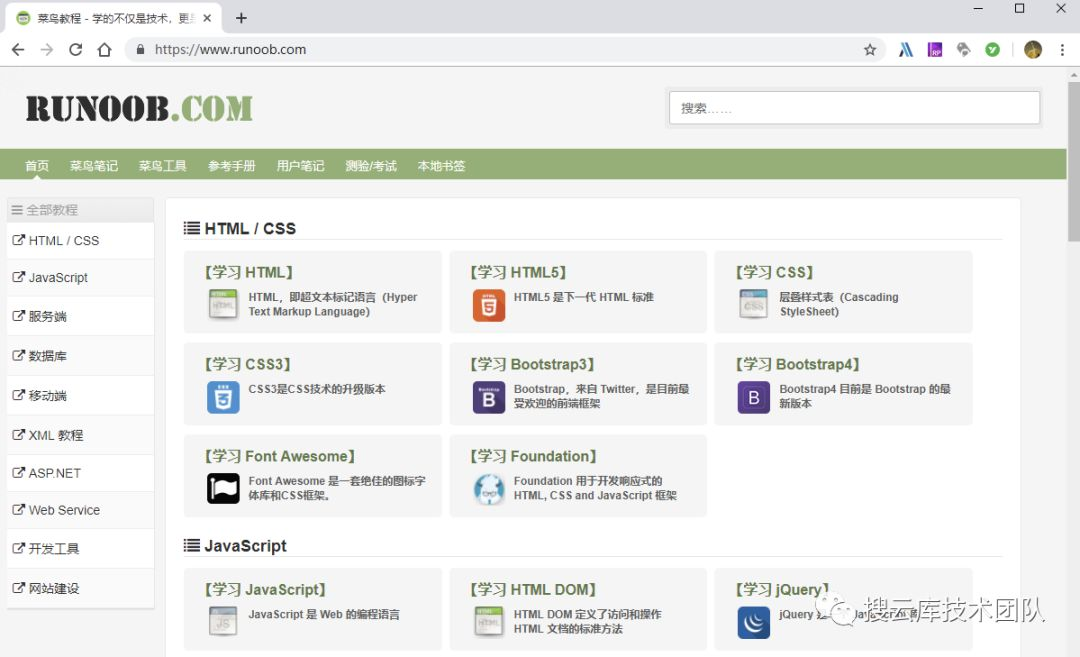Click the jQuery blue swirl icon

754,623
